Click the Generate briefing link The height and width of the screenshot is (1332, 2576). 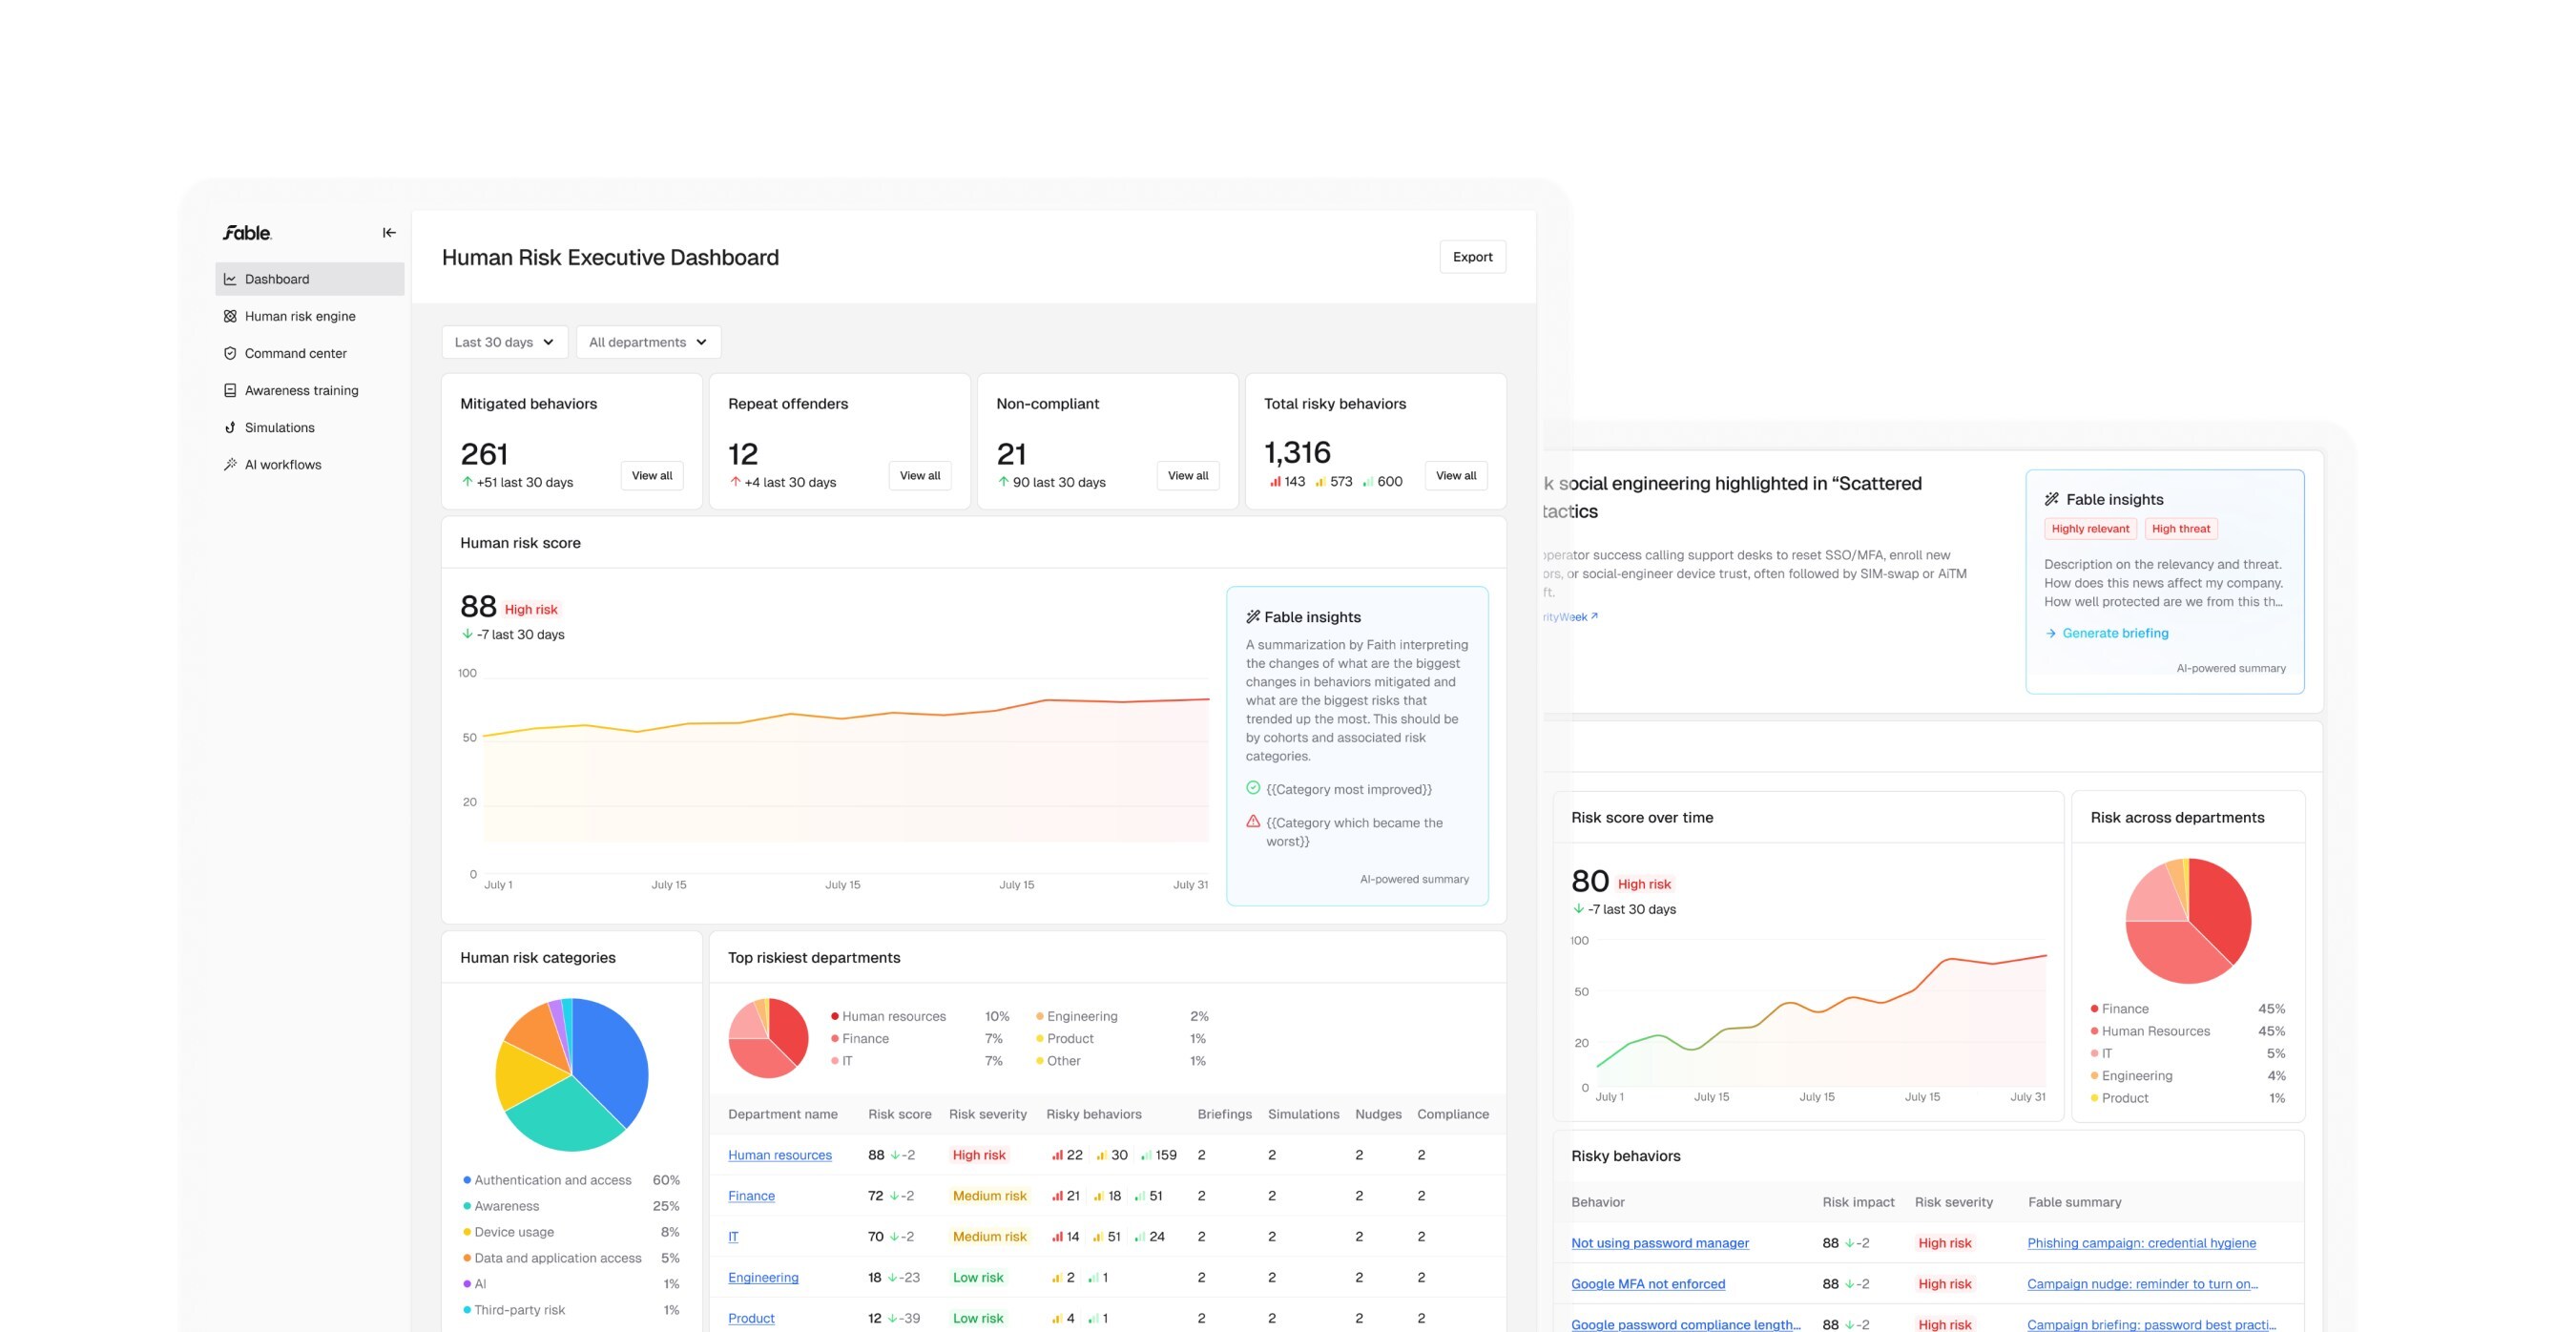pos(2114,633)
